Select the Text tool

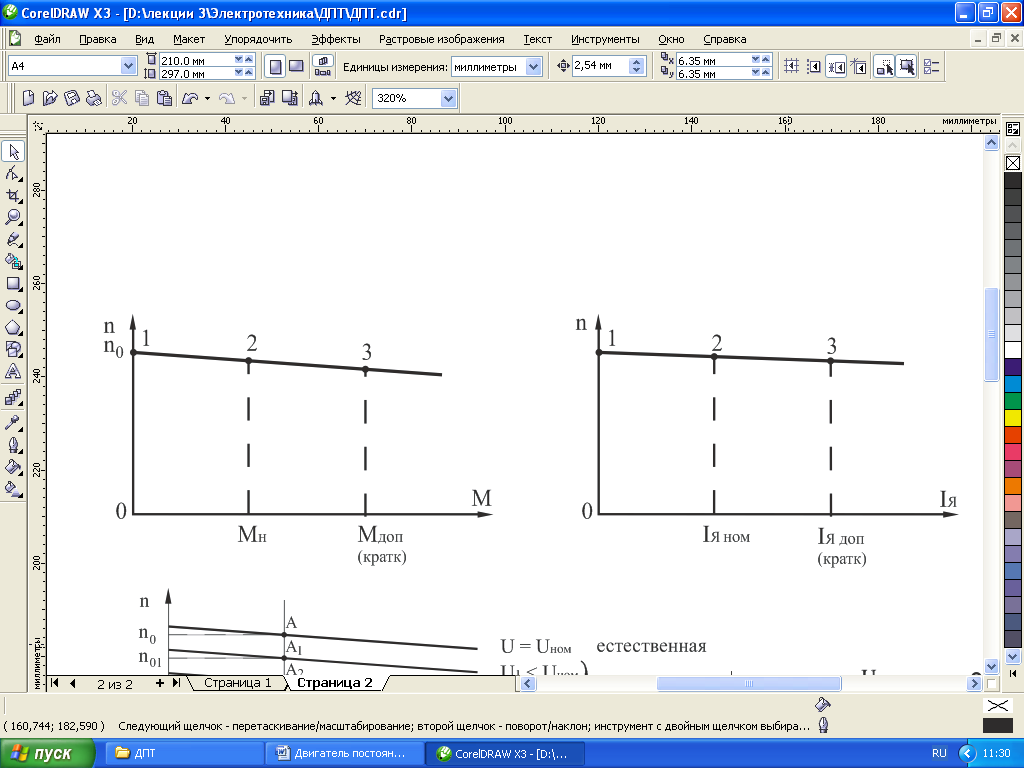(x=13, y=372)
